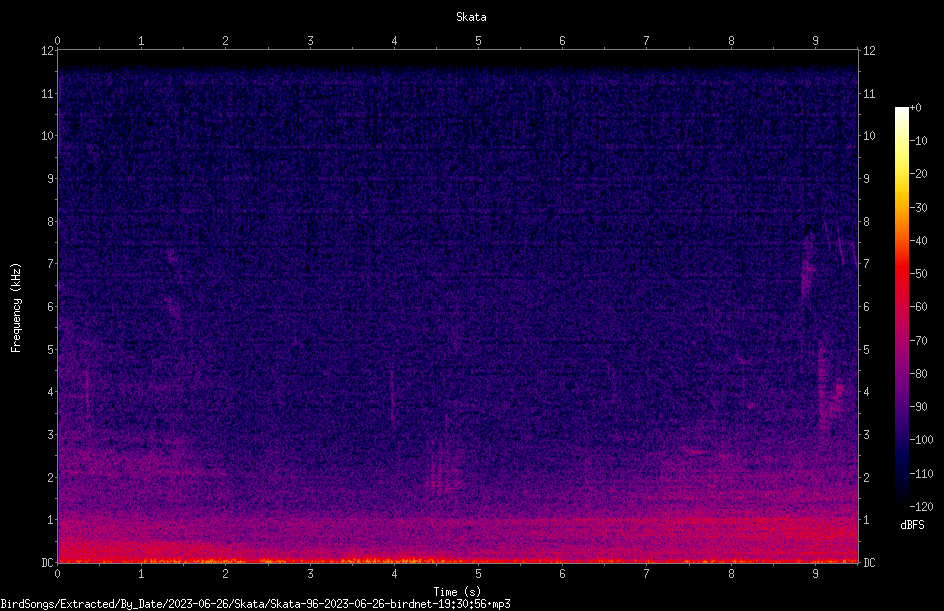Click the "+0" color scale label
The width and height of the screenshot is (944, 611).
(915, 108)
